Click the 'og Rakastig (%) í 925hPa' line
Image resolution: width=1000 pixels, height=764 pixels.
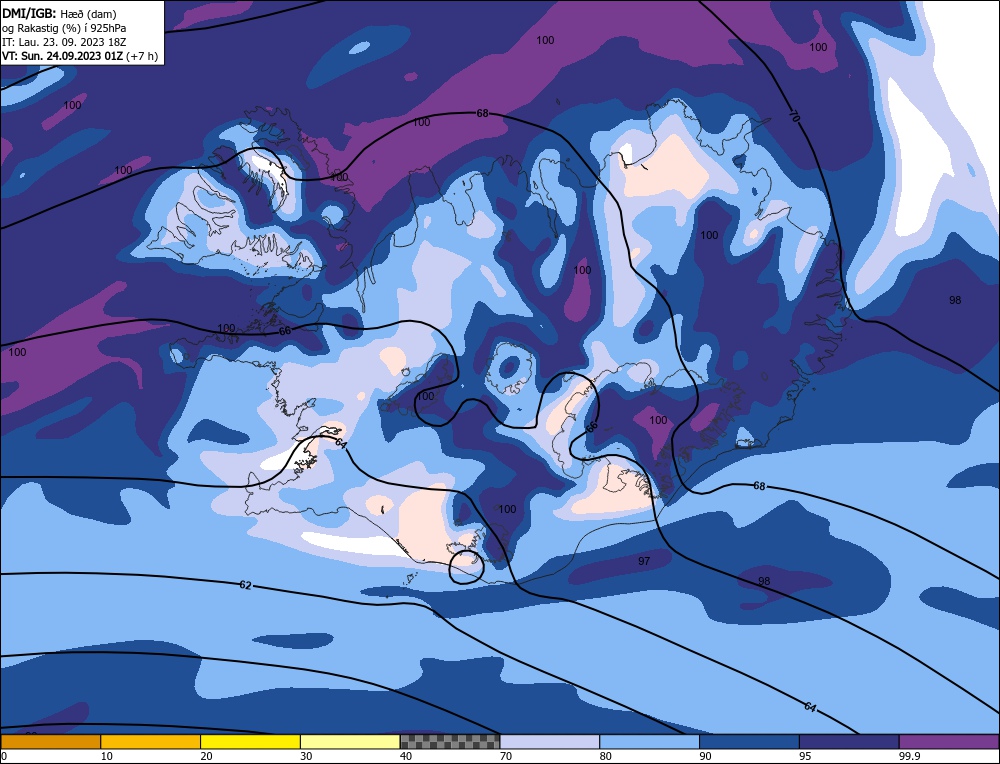pyautogui.click(x=64, y=28)
